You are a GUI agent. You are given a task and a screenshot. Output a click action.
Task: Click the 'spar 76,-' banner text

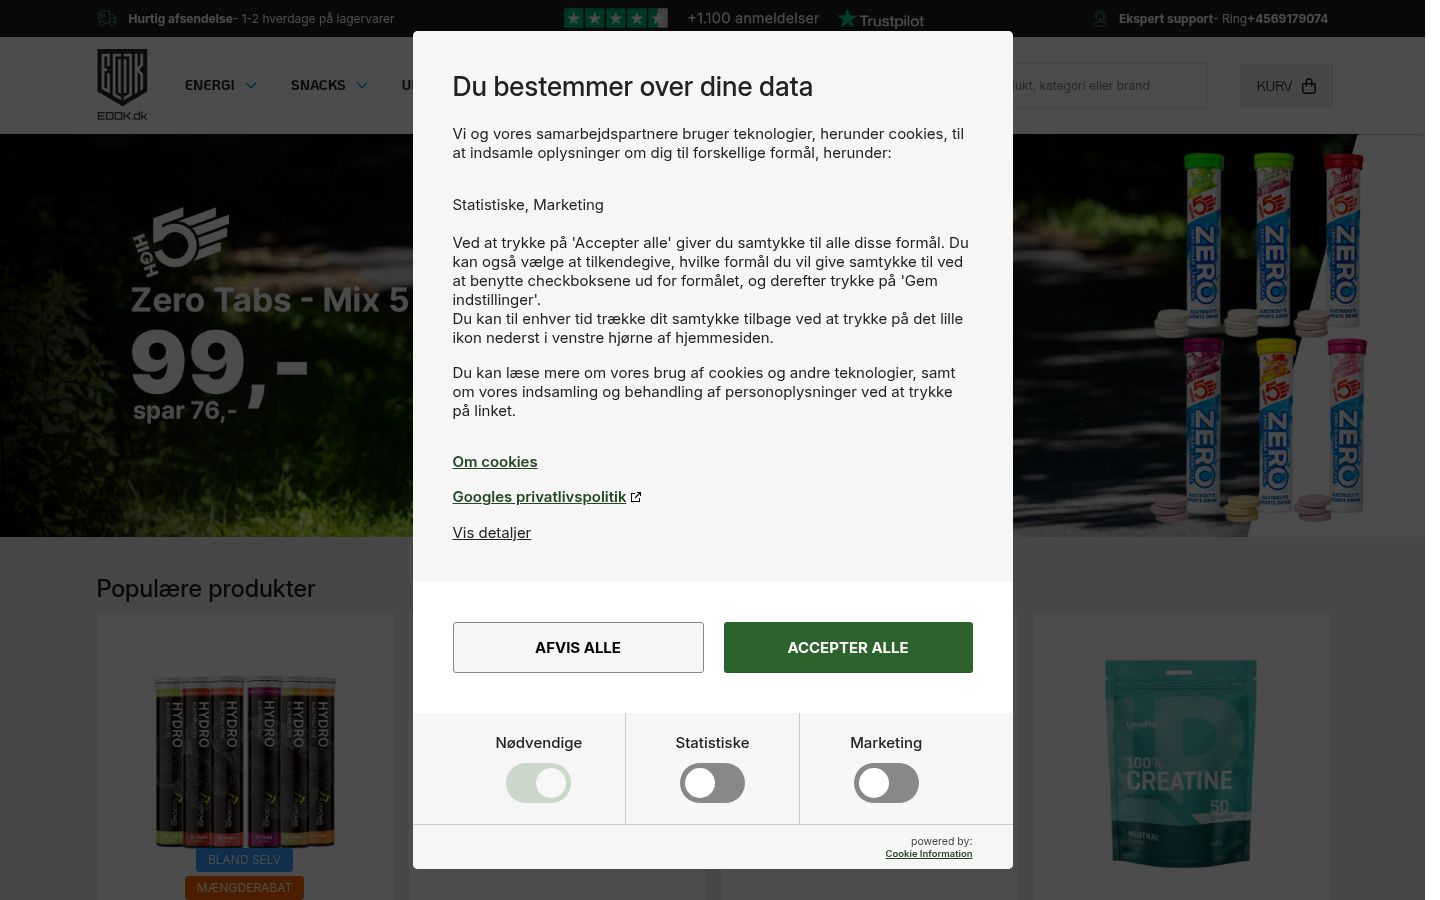(x=185, y=410)
